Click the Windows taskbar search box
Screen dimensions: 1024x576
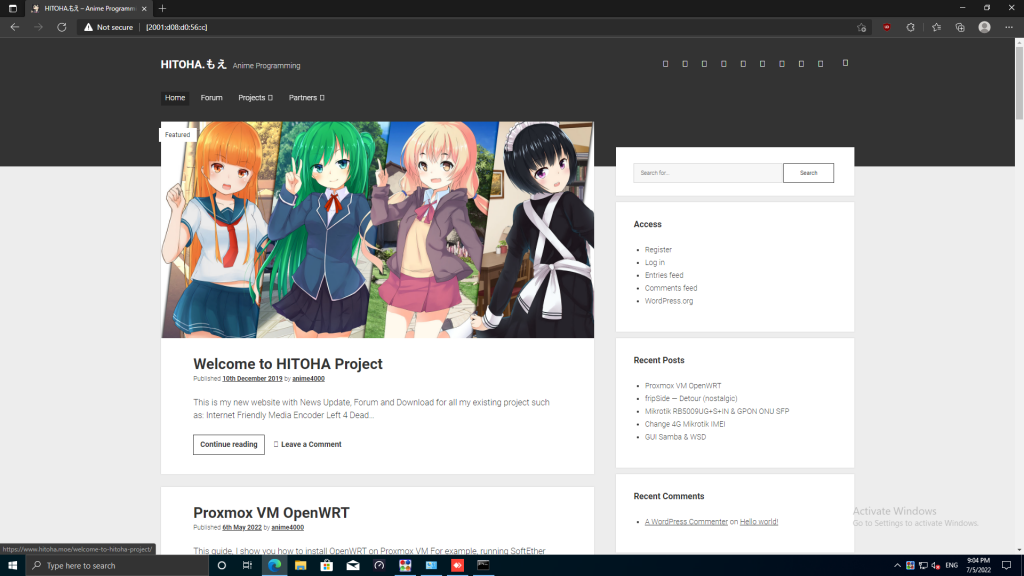coord(116,566)
